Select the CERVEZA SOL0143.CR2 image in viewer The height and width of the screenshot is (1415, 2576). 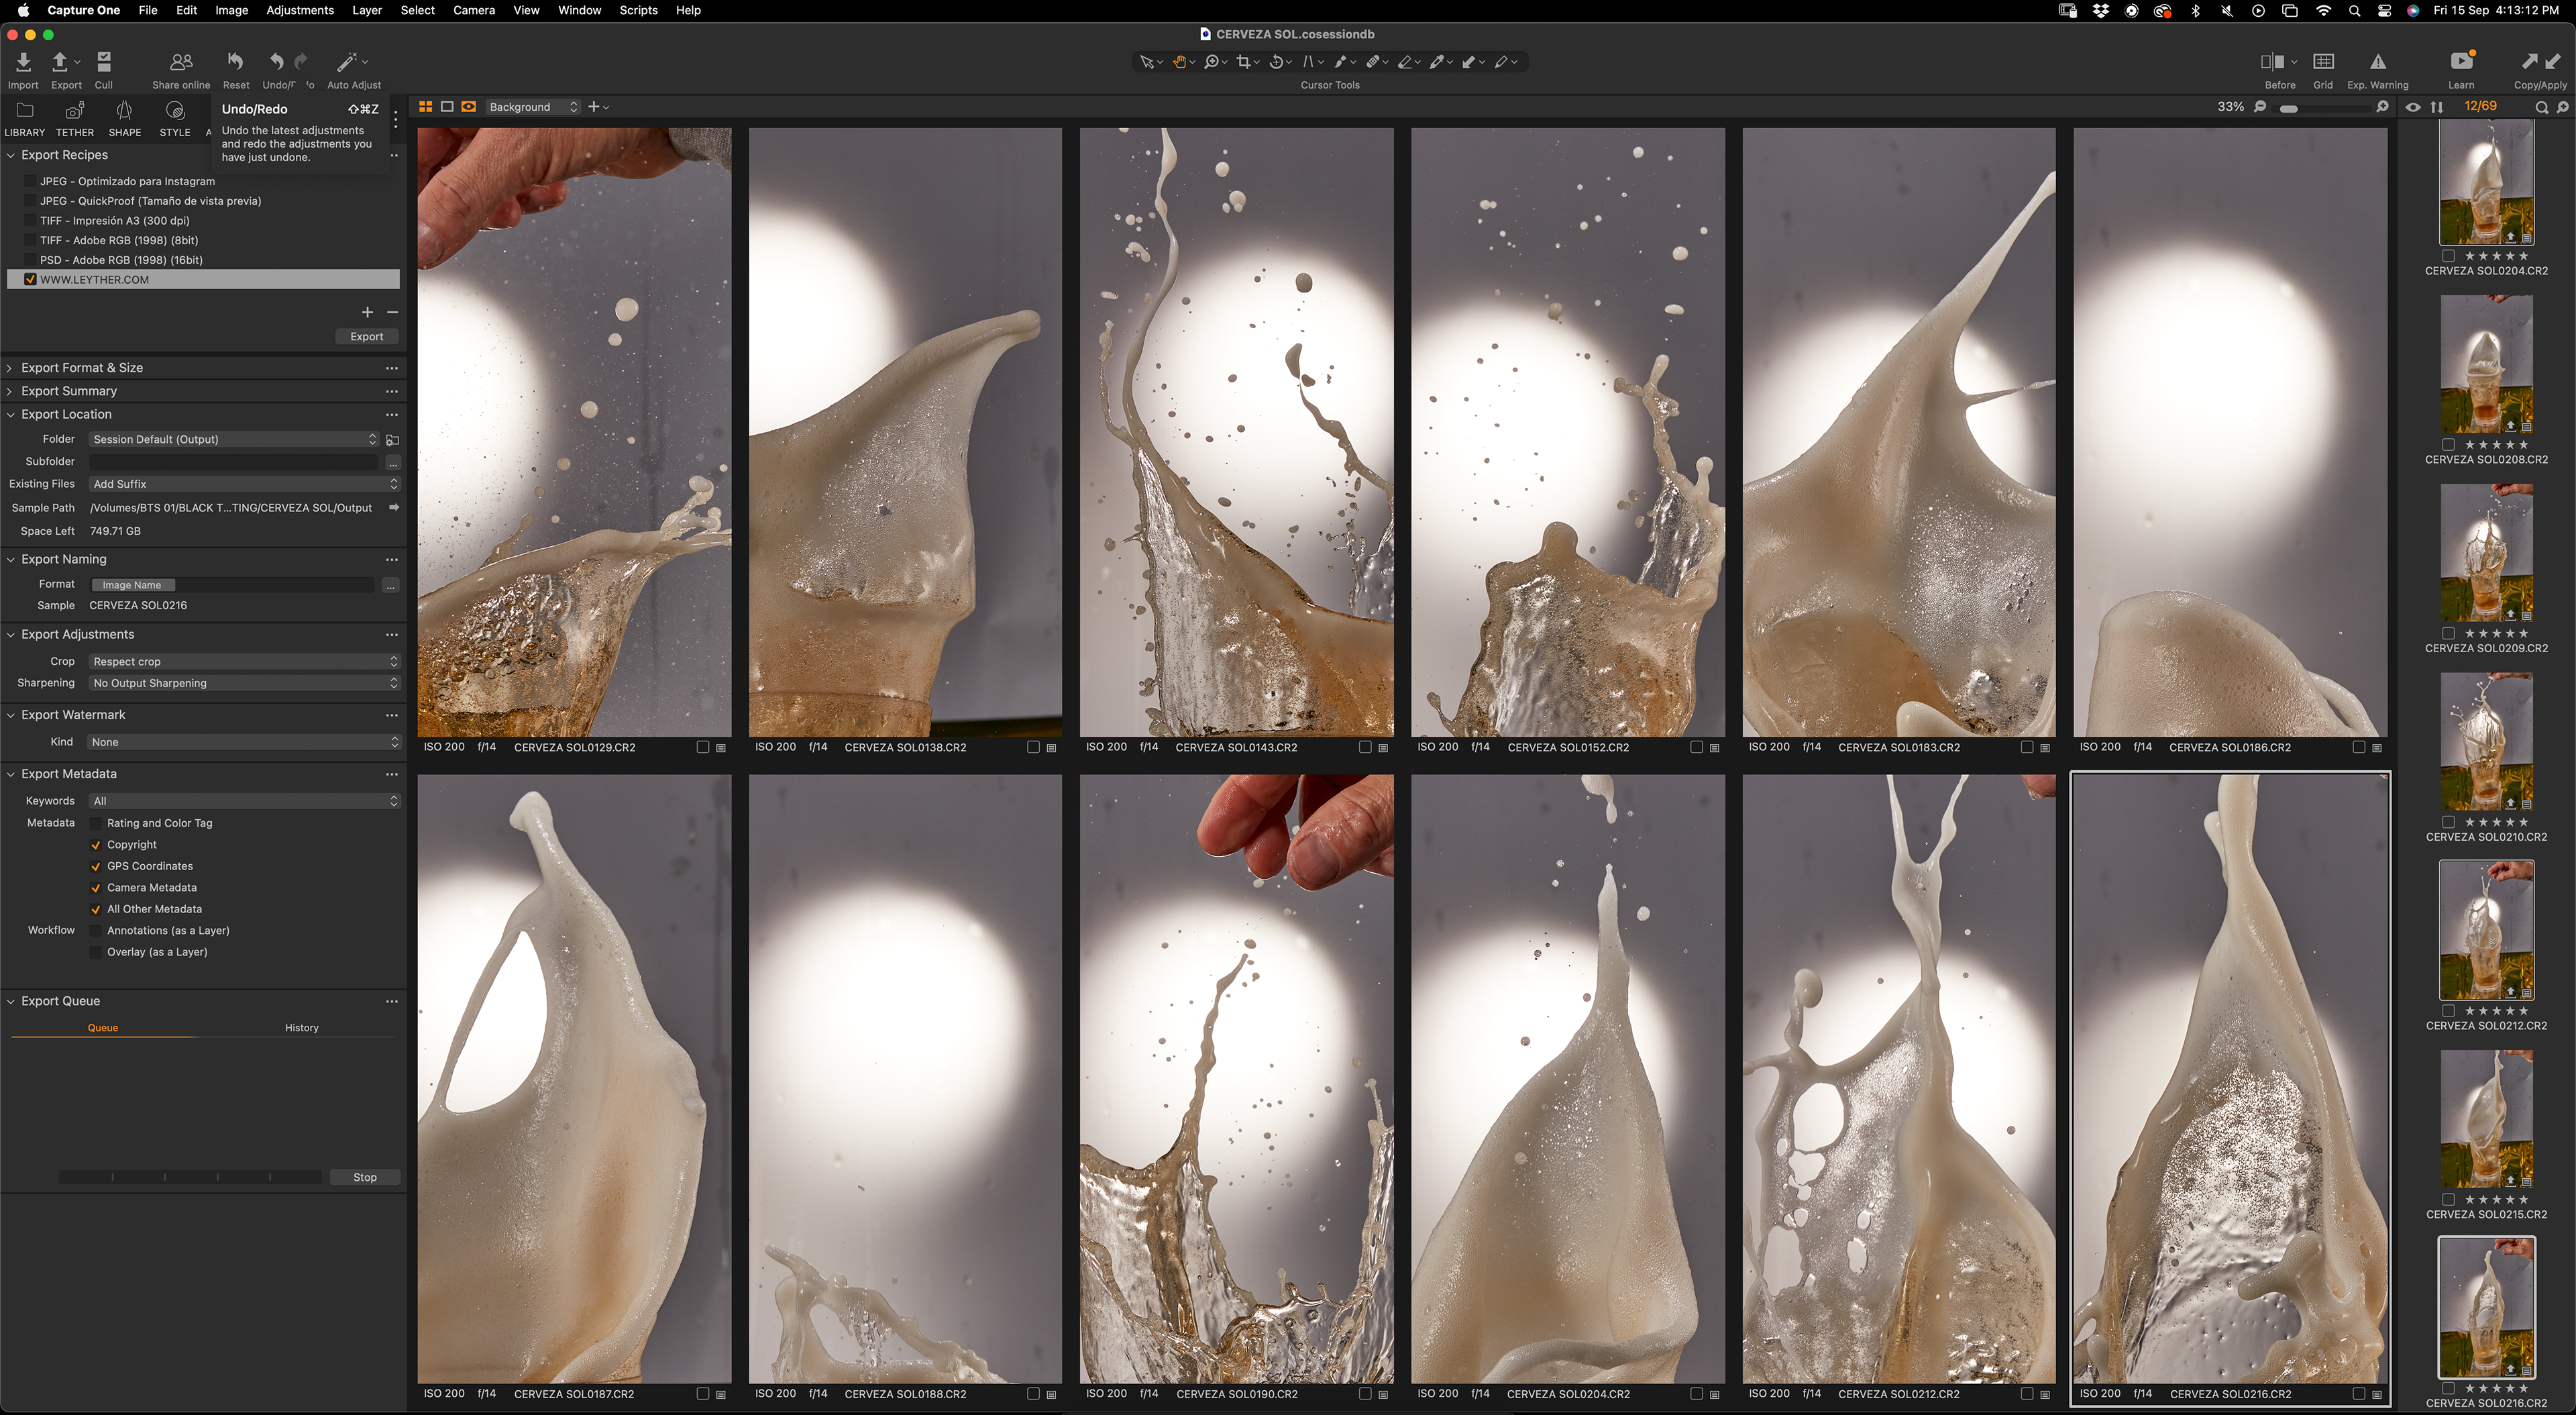click(1236, 432)
